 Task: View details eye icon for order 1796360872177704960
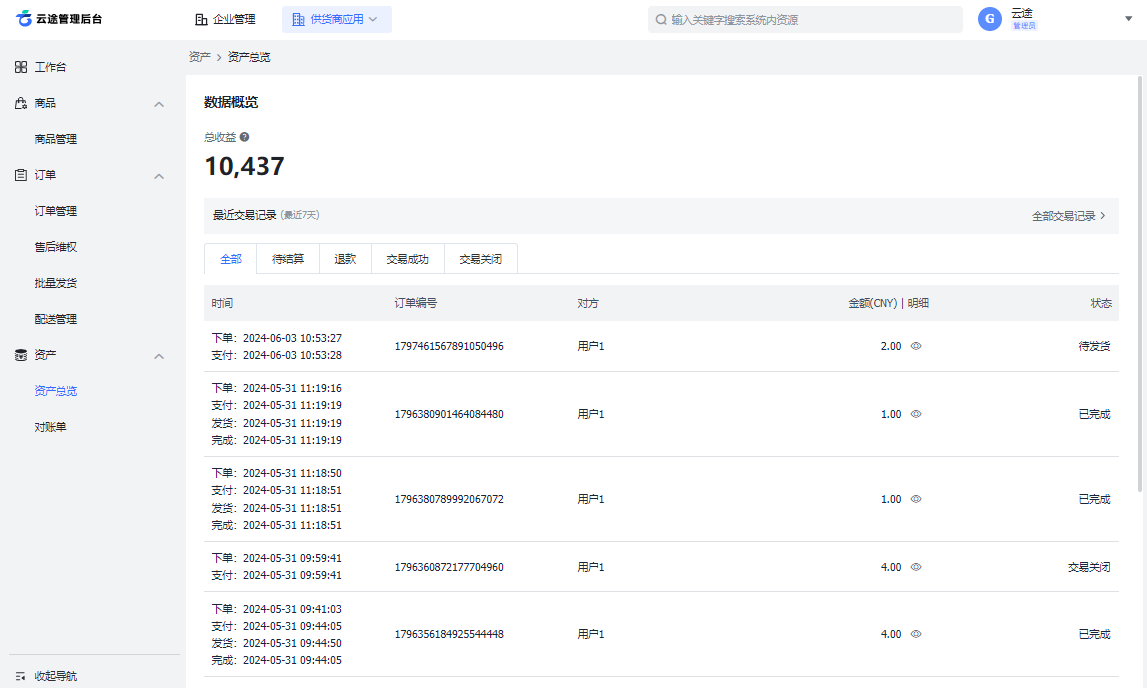[916, 567]
